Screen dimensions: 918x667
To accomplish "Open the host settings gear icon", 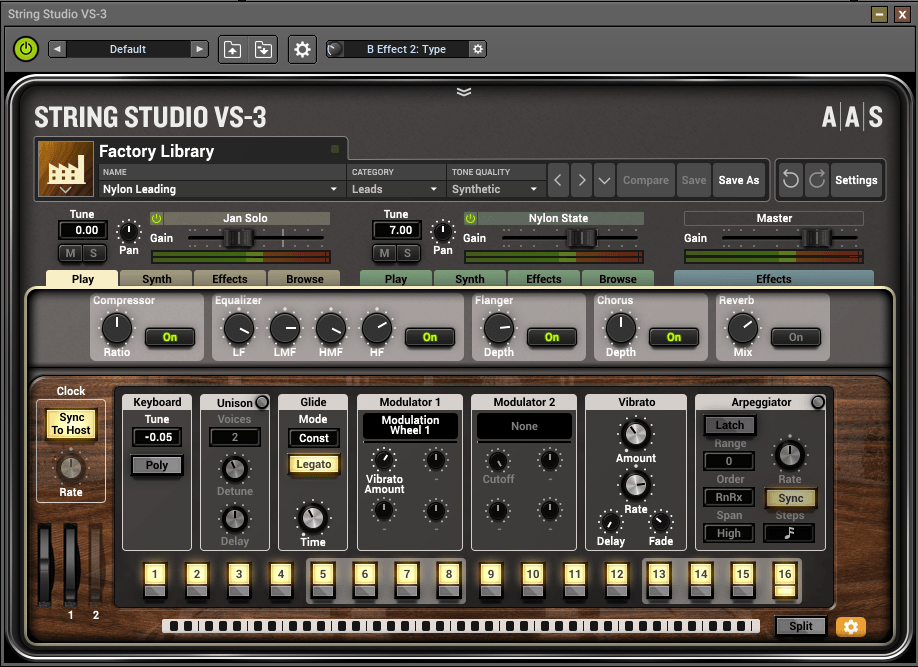I will tap(302, 50).
